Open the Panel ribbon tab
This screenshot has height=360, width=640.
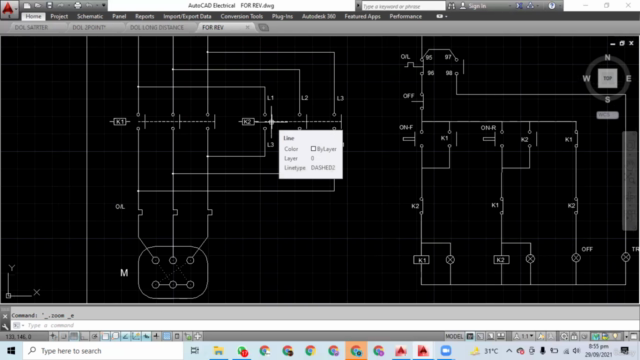coord(119,16)
